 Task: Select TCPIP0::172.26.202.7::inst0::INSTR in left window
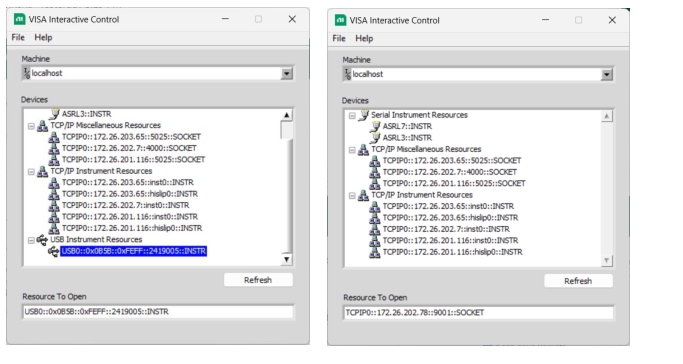tap(125, 206)
